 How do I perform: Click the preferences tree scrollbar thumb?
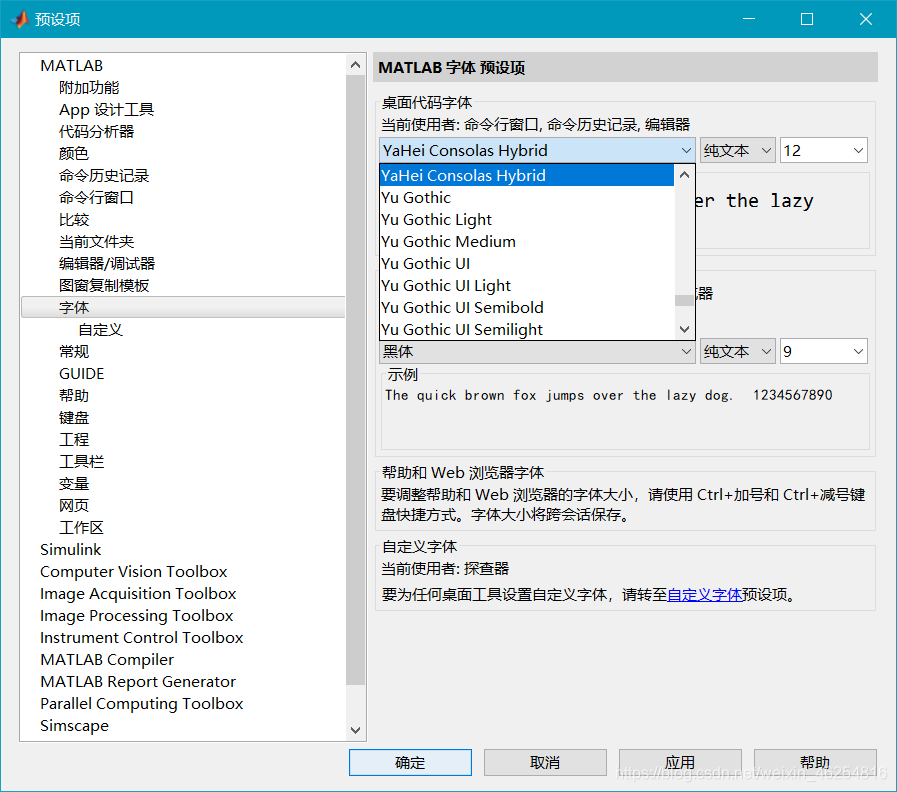point(355,380)
